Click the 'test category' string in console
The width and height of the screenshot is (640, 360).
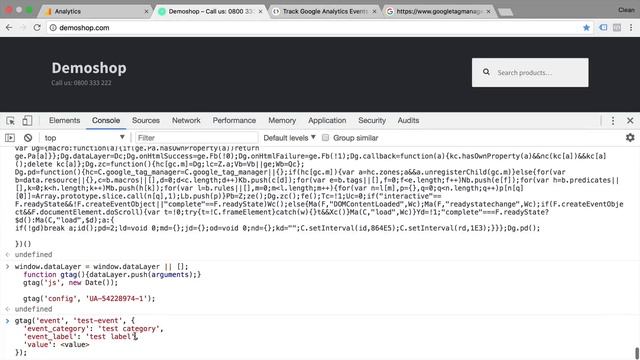(129, 329)
